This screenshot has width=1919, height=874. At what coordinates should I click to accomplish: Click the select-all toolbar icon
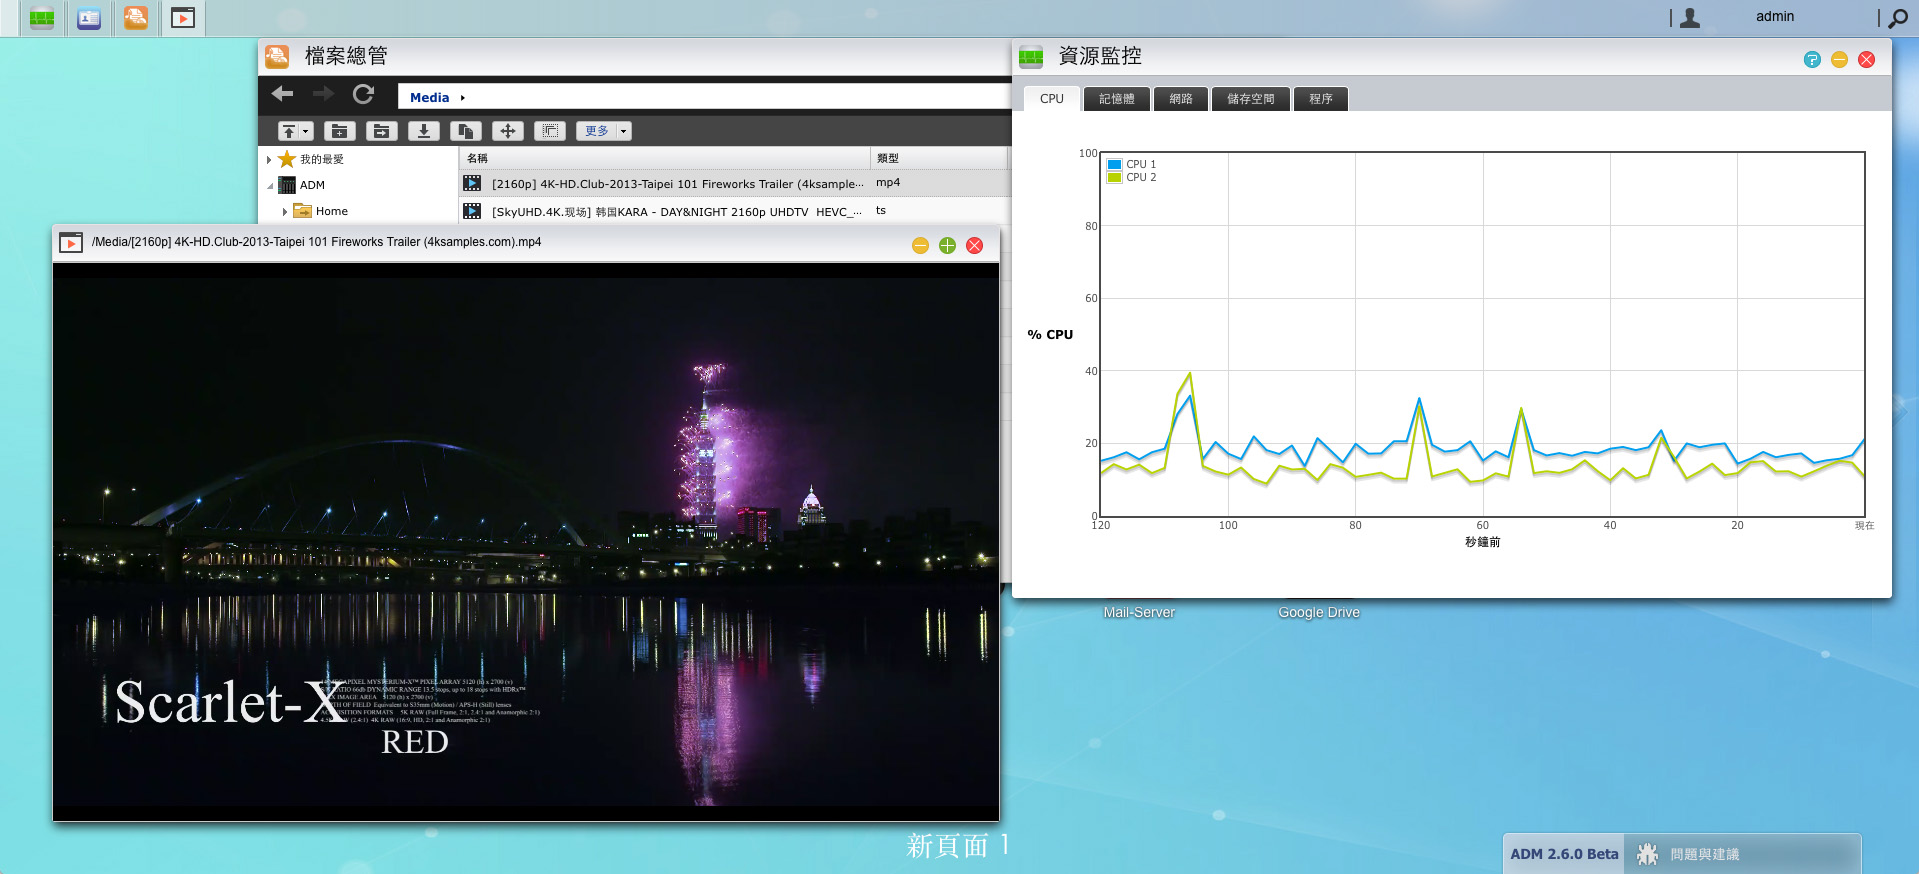(550, 131)
